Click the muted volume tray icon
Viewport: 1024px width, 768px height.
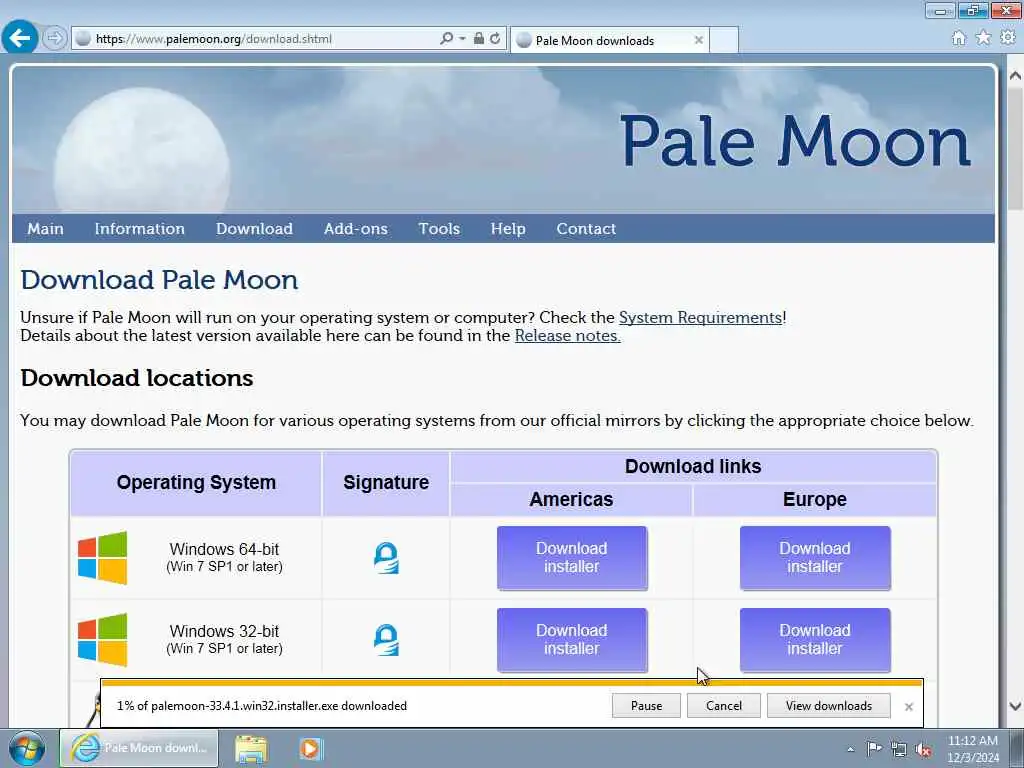click(923, 749)
